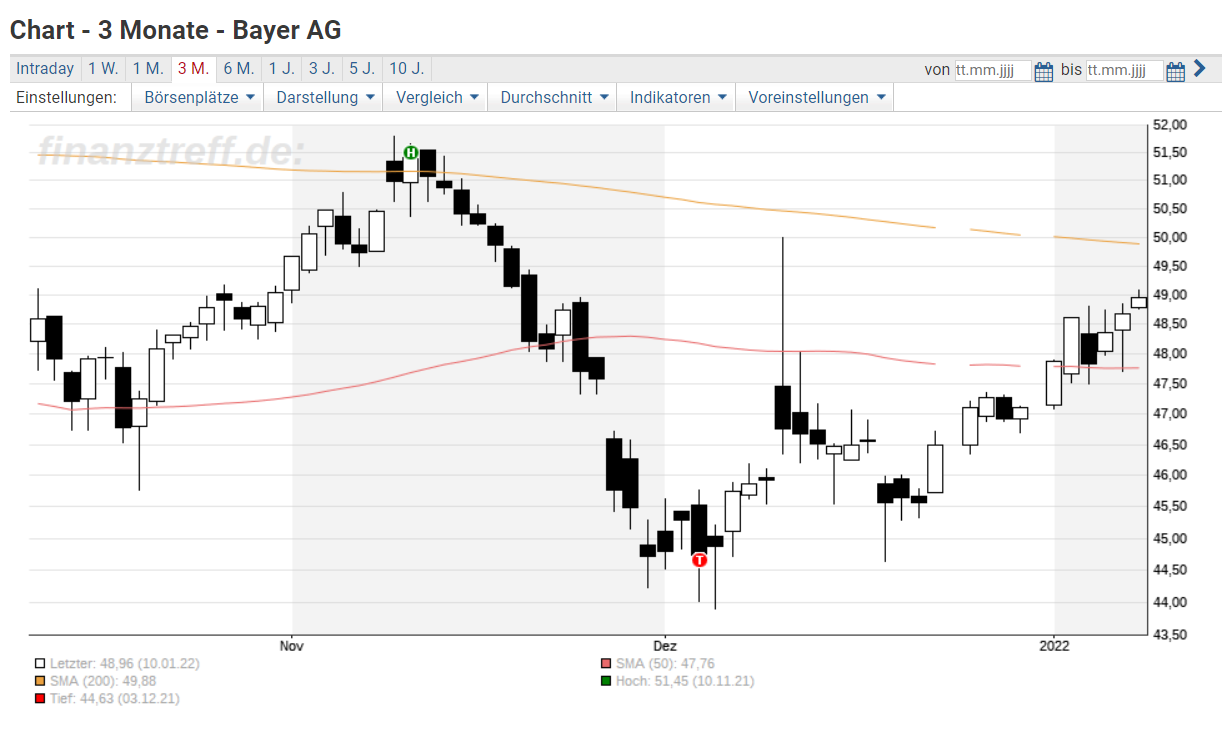Click the 'Chart - 3 Monate - Bayer AG' heading
Image resolution: width=1227 pixels, height=734 pixels.
[x=176, y=30]
